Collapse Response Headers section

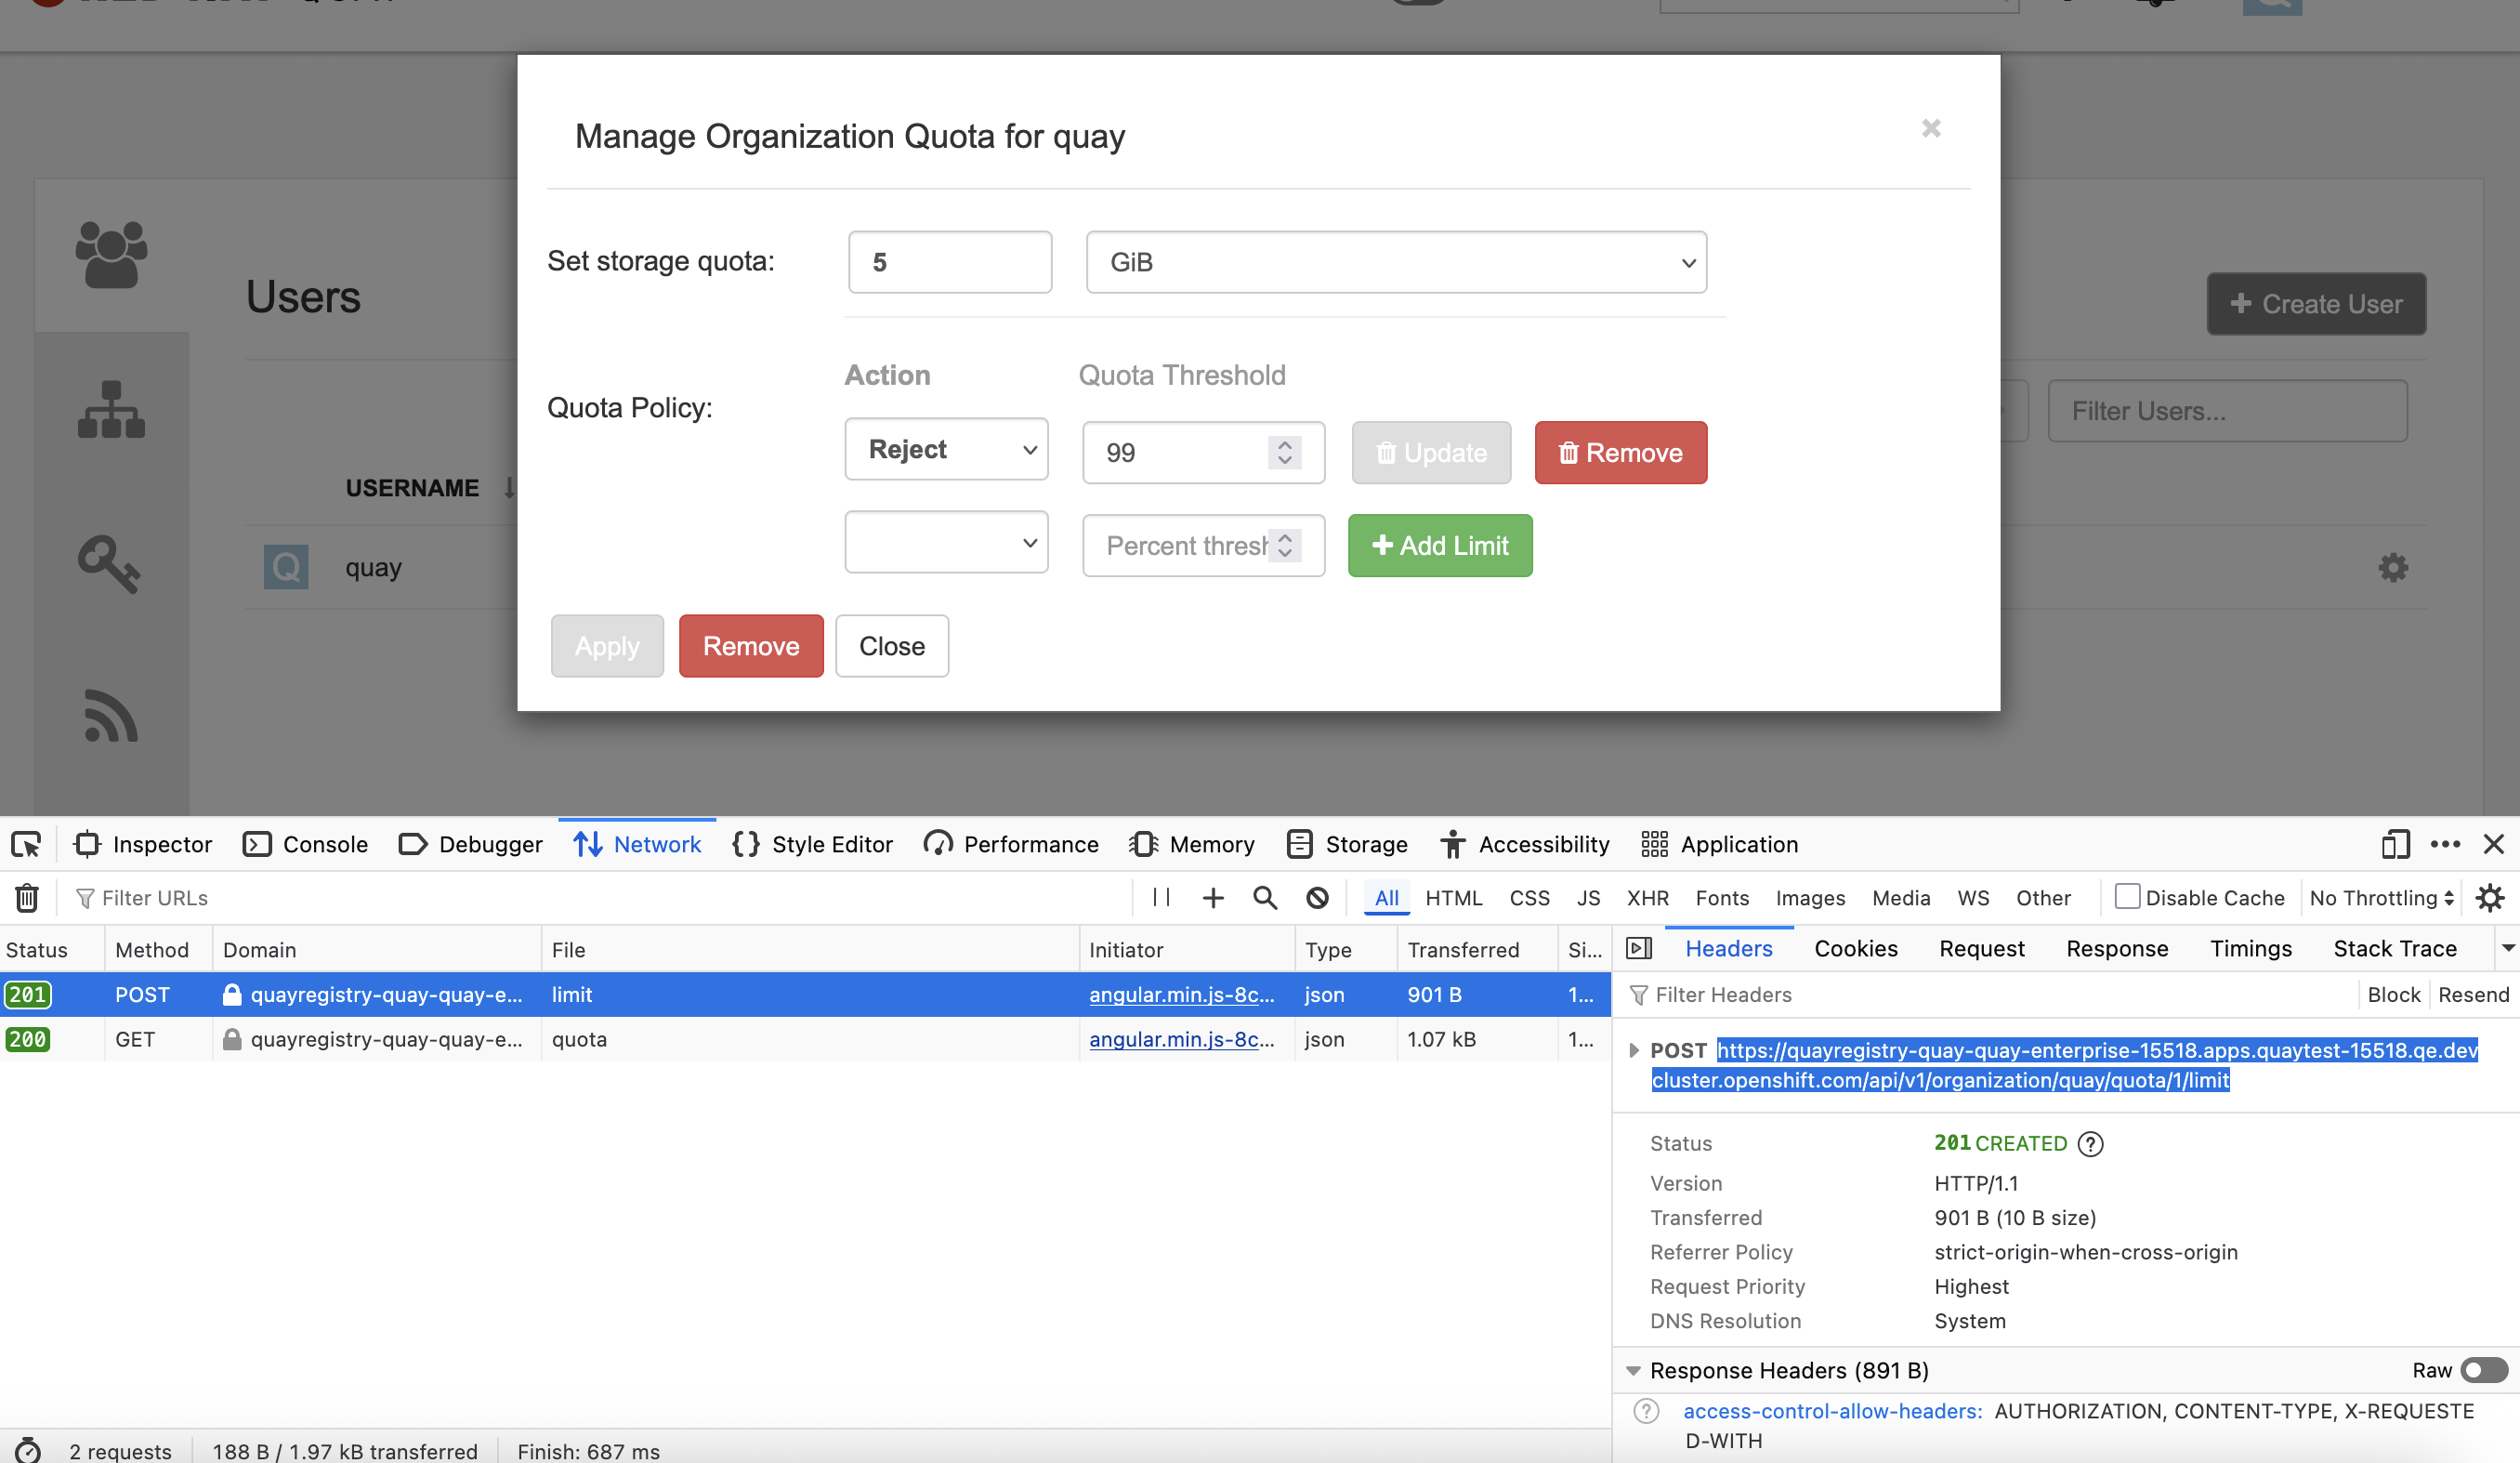tap(1634, 1370)
